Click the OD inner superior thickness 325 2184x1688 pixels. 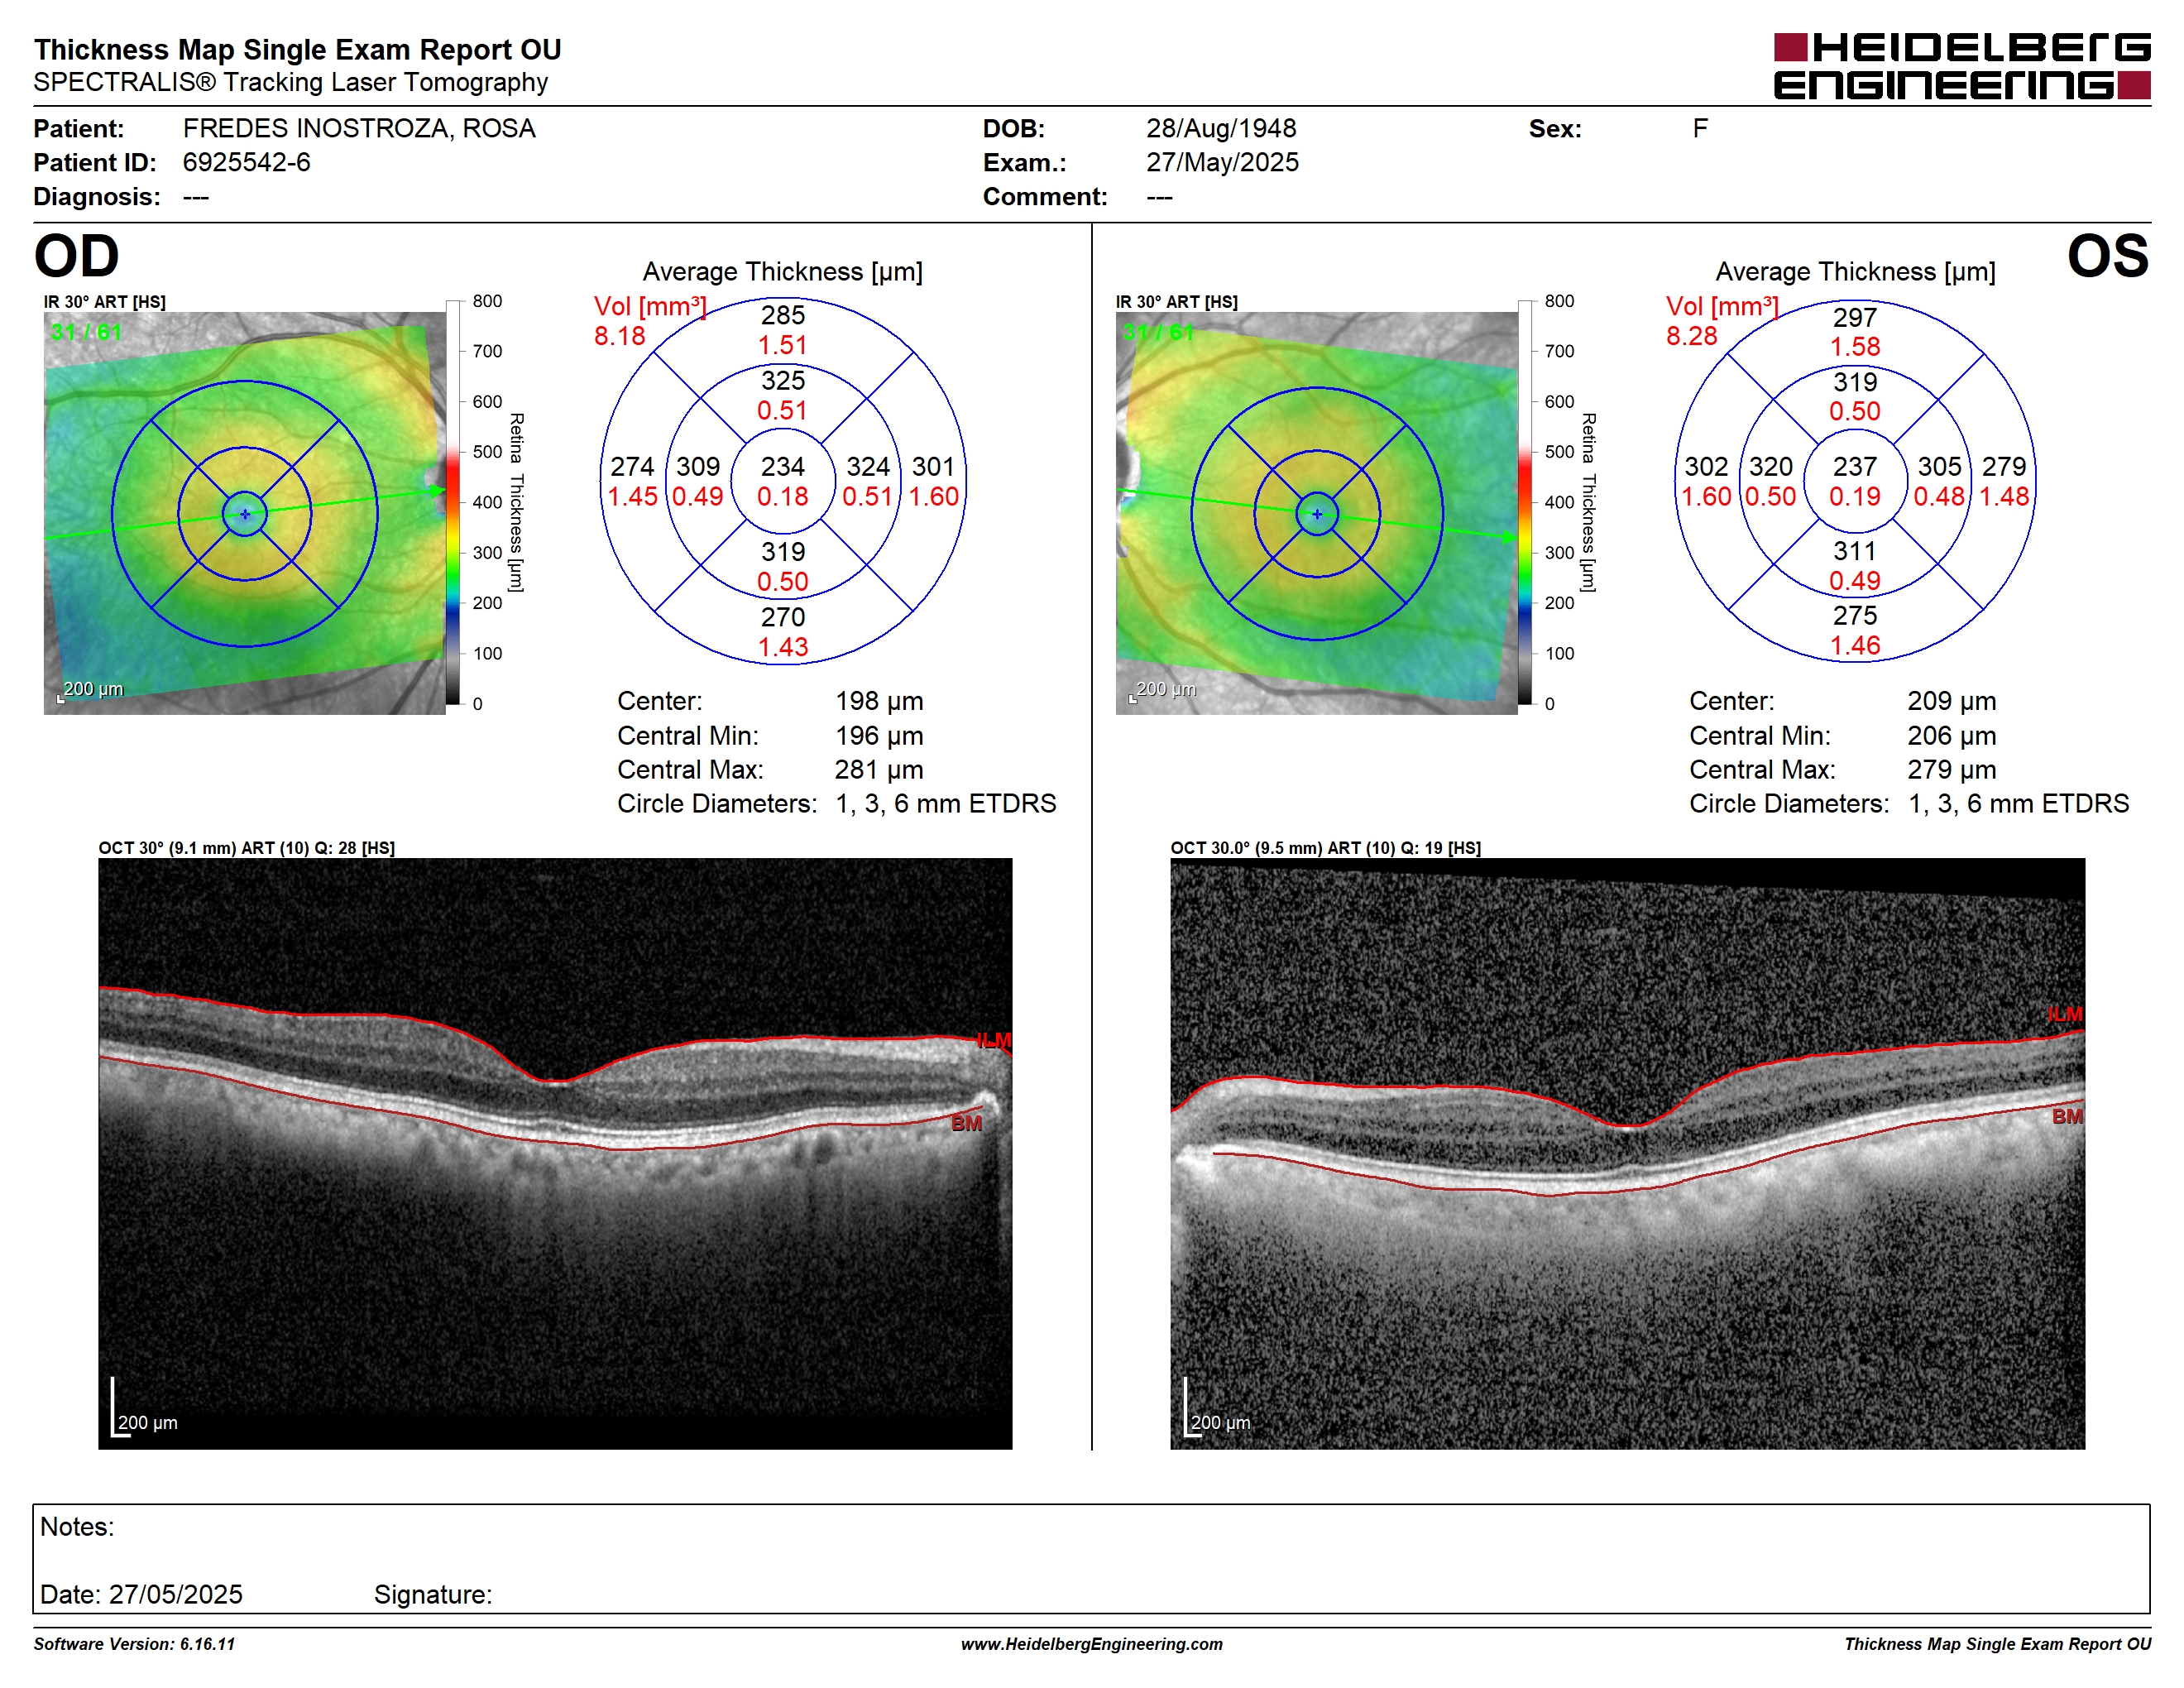click(x=783, y=381)
